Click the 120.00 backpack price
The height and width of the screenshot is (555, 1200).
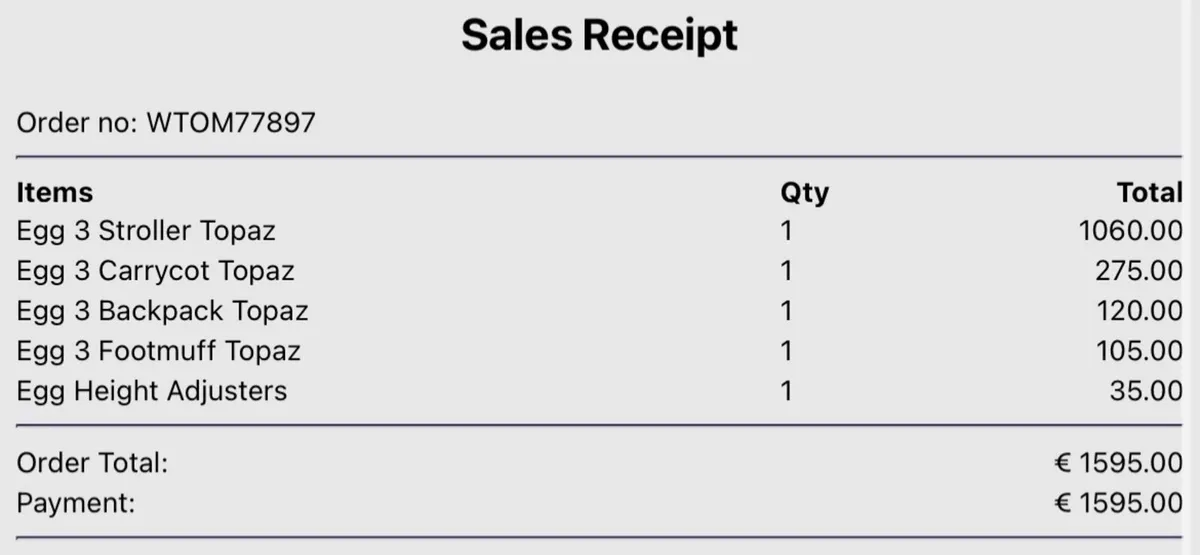[x=1138, y=311]
